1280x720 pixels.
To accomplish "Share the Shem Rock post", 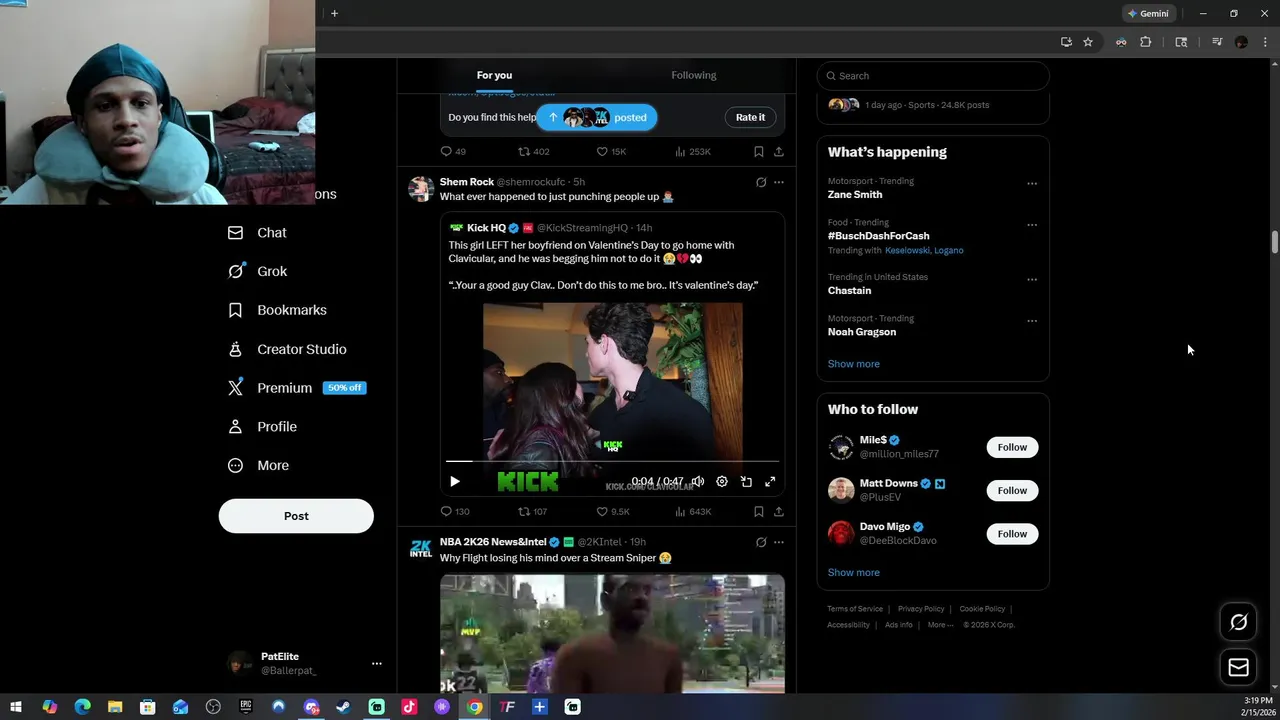I will tap(779, 511).
